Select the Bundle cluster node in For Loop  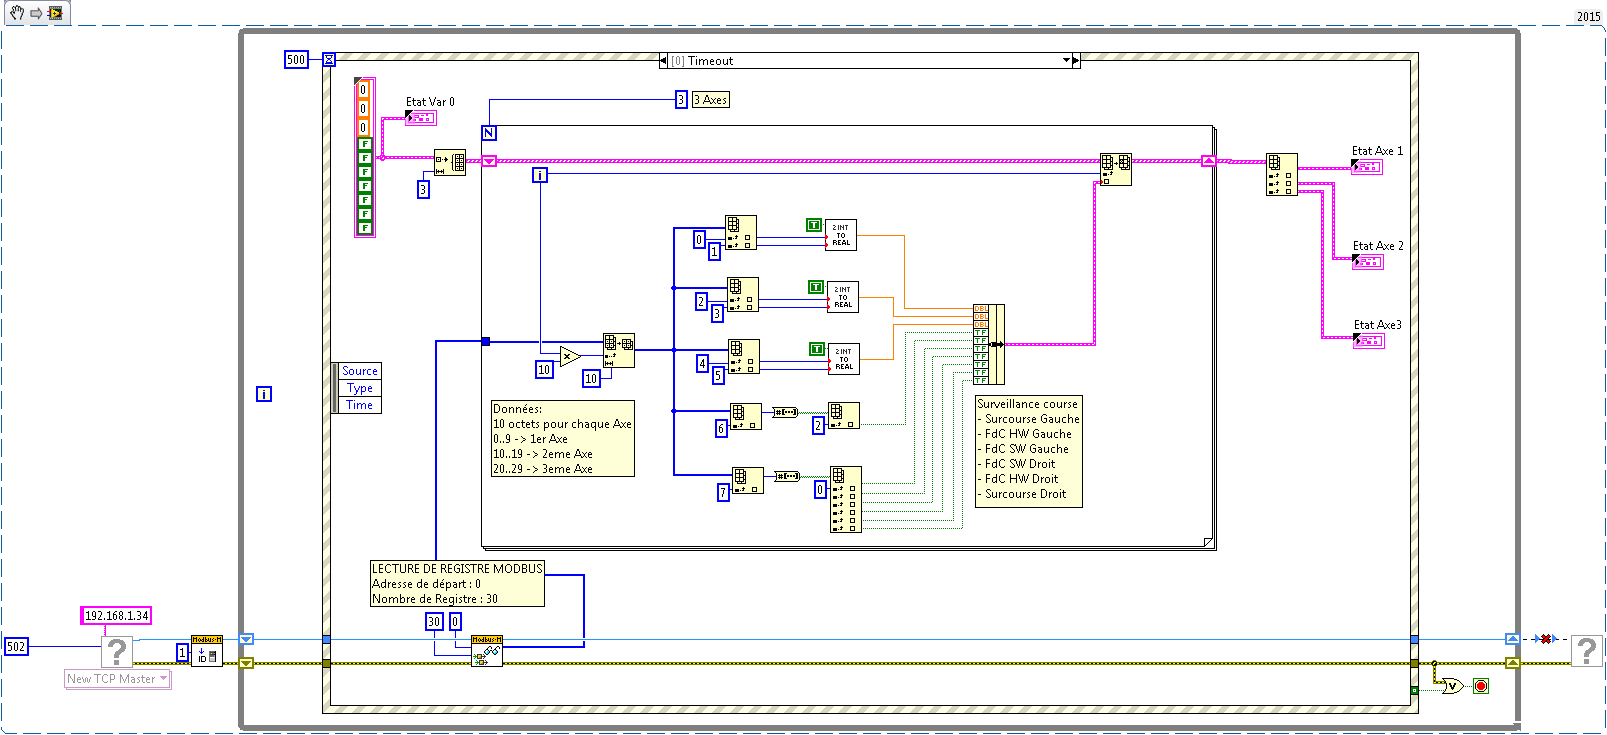(989, 344)
